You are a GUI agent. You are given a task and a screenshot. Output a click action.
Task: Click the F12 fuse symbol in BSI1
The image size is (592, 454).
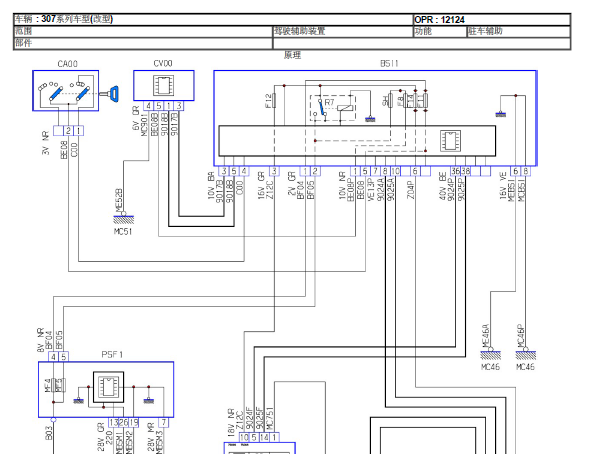tap(274, 100)
